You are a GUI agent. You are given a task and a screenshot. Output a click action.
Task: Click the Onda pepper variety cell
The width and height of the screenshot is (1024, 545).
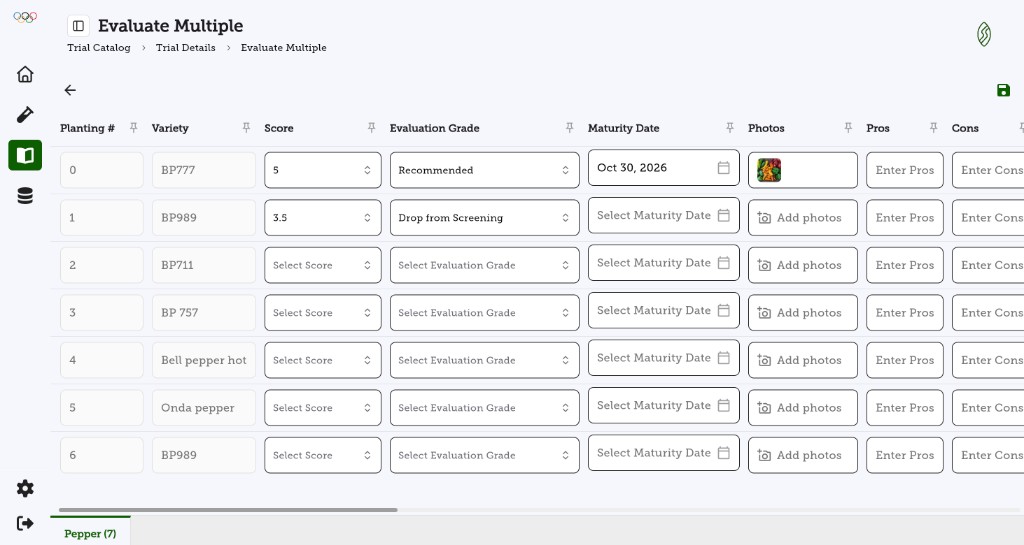point(204,408)
